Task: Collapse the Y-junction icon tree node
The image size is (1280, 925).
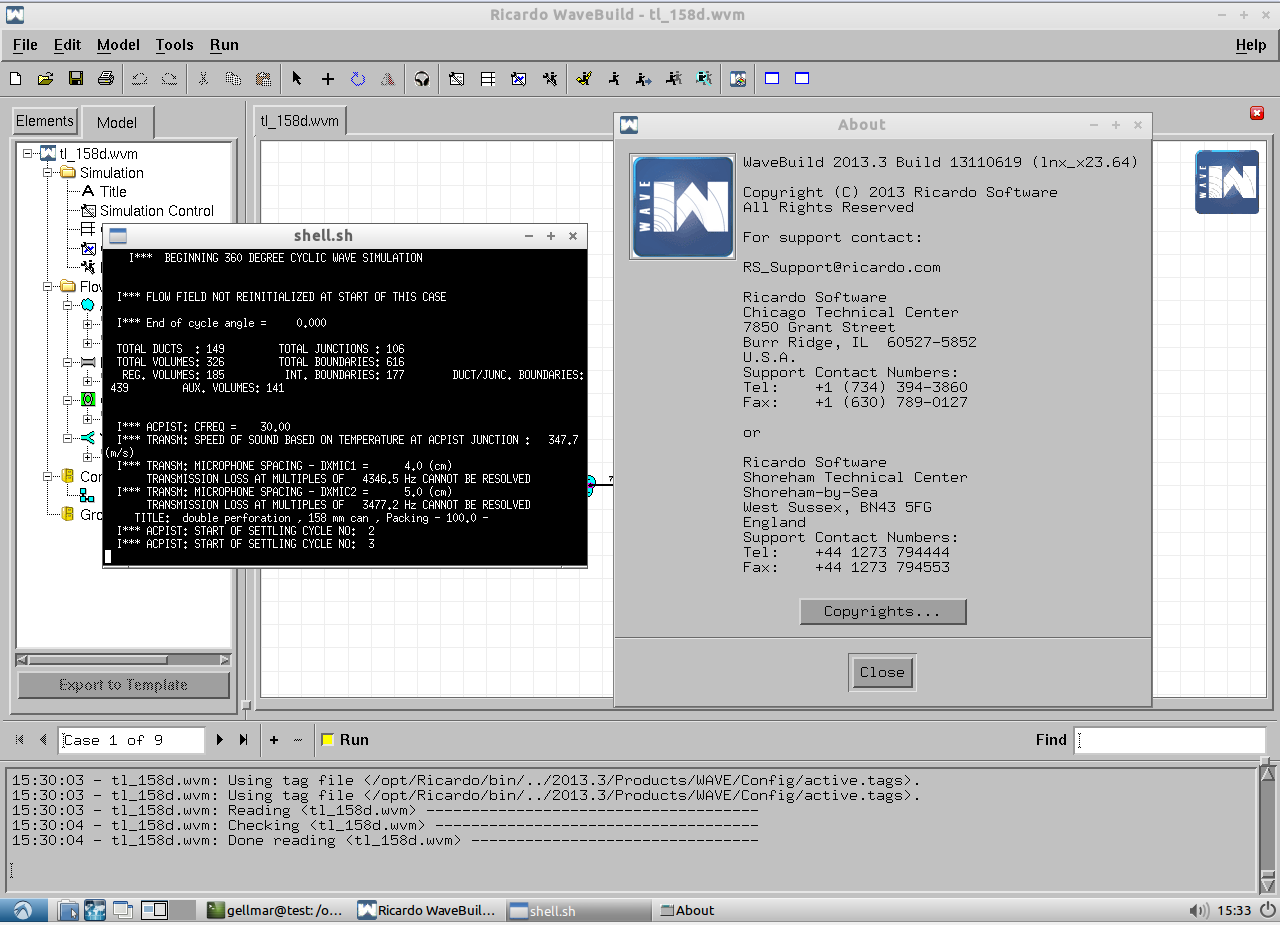Action: point(67,439)
